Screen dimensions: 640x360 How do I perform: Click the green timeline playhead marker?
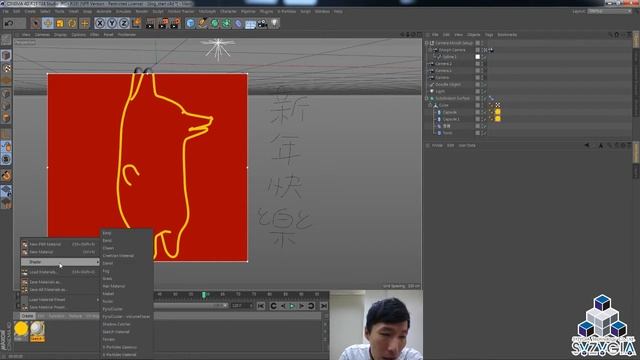pos(204,294)
